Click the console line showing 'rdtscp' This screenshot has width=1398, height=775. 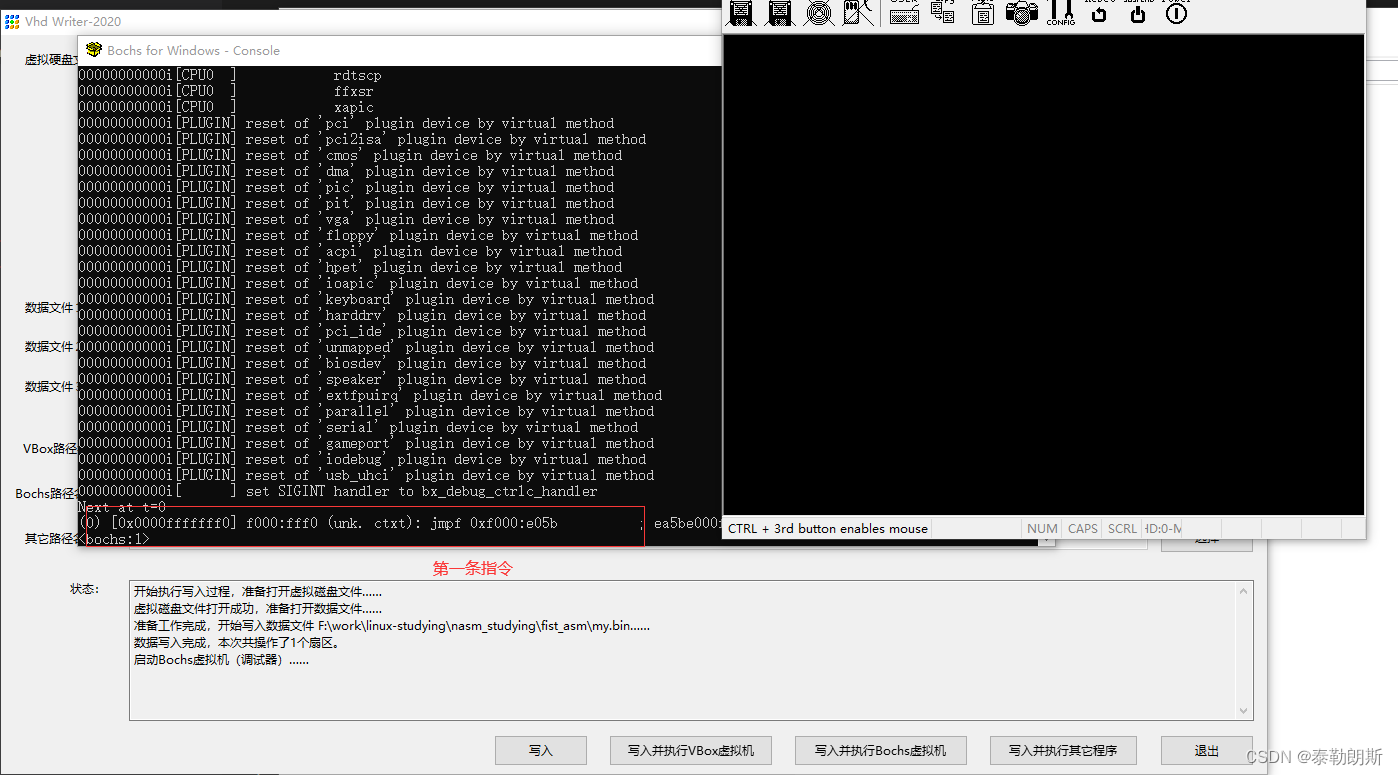pyautogui.click(x=230, y=75)
